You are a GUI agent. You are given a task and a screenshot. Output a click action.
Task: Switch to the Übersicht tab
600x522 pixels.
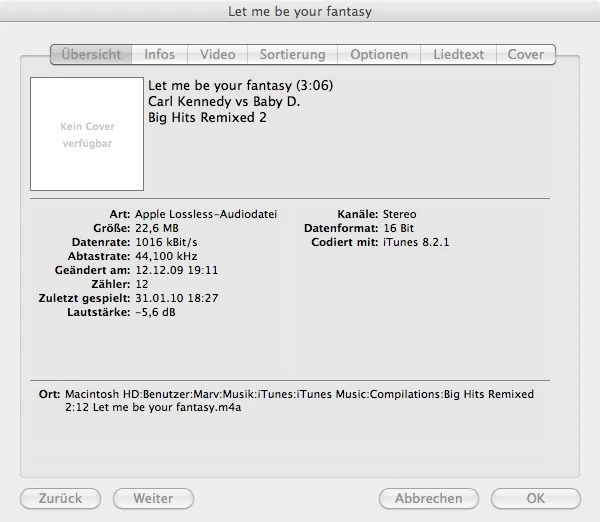tap(91, 54)
